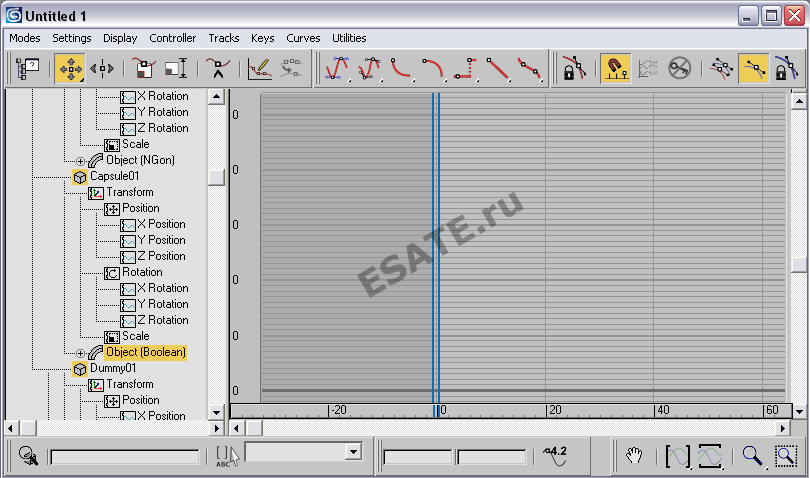Open the Settings menu
Viewport: 810px width, 478px height.
coord(71,38)
